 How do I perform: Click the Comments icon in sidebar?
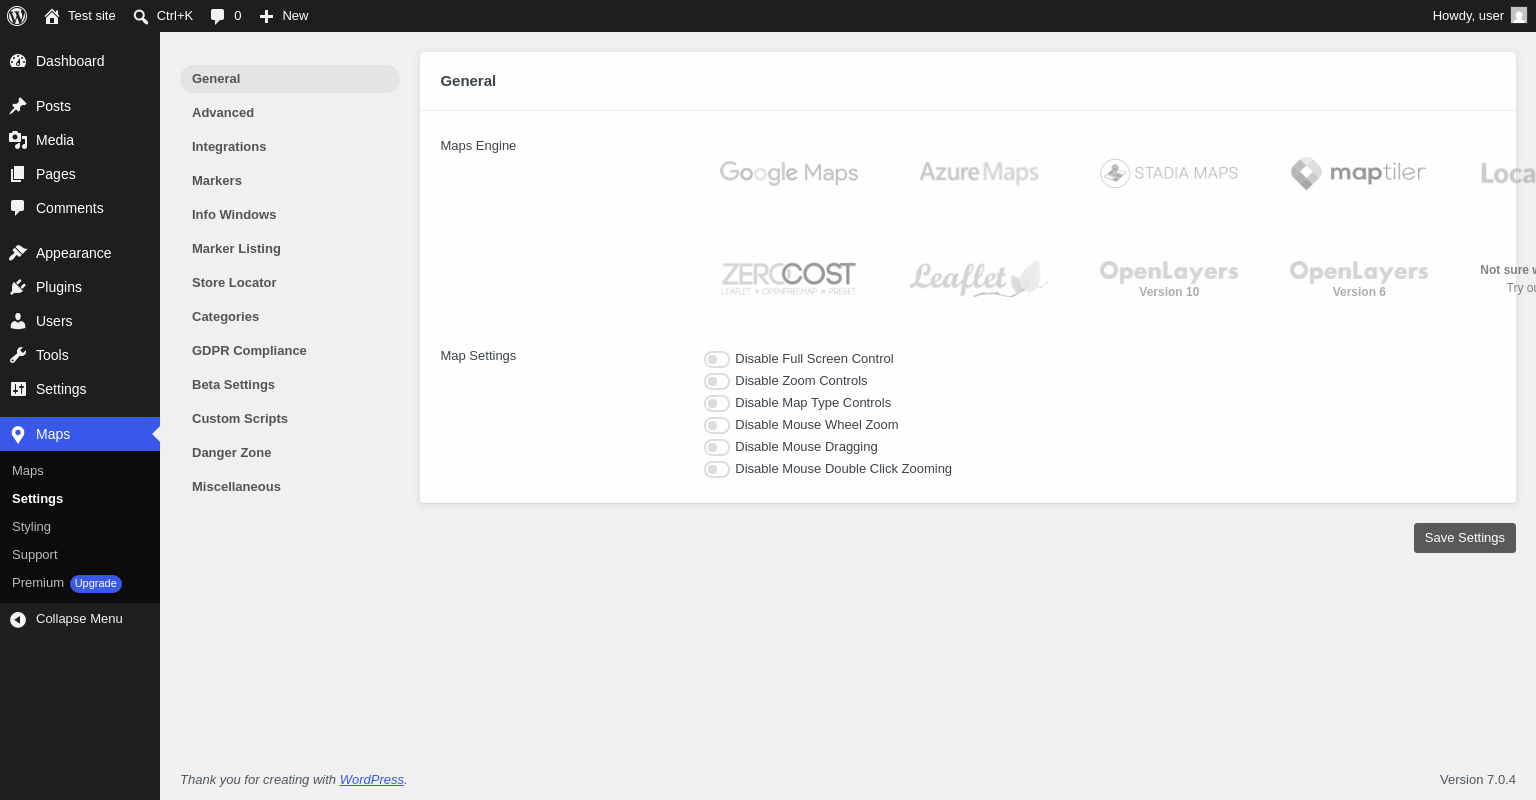(18, 208)
